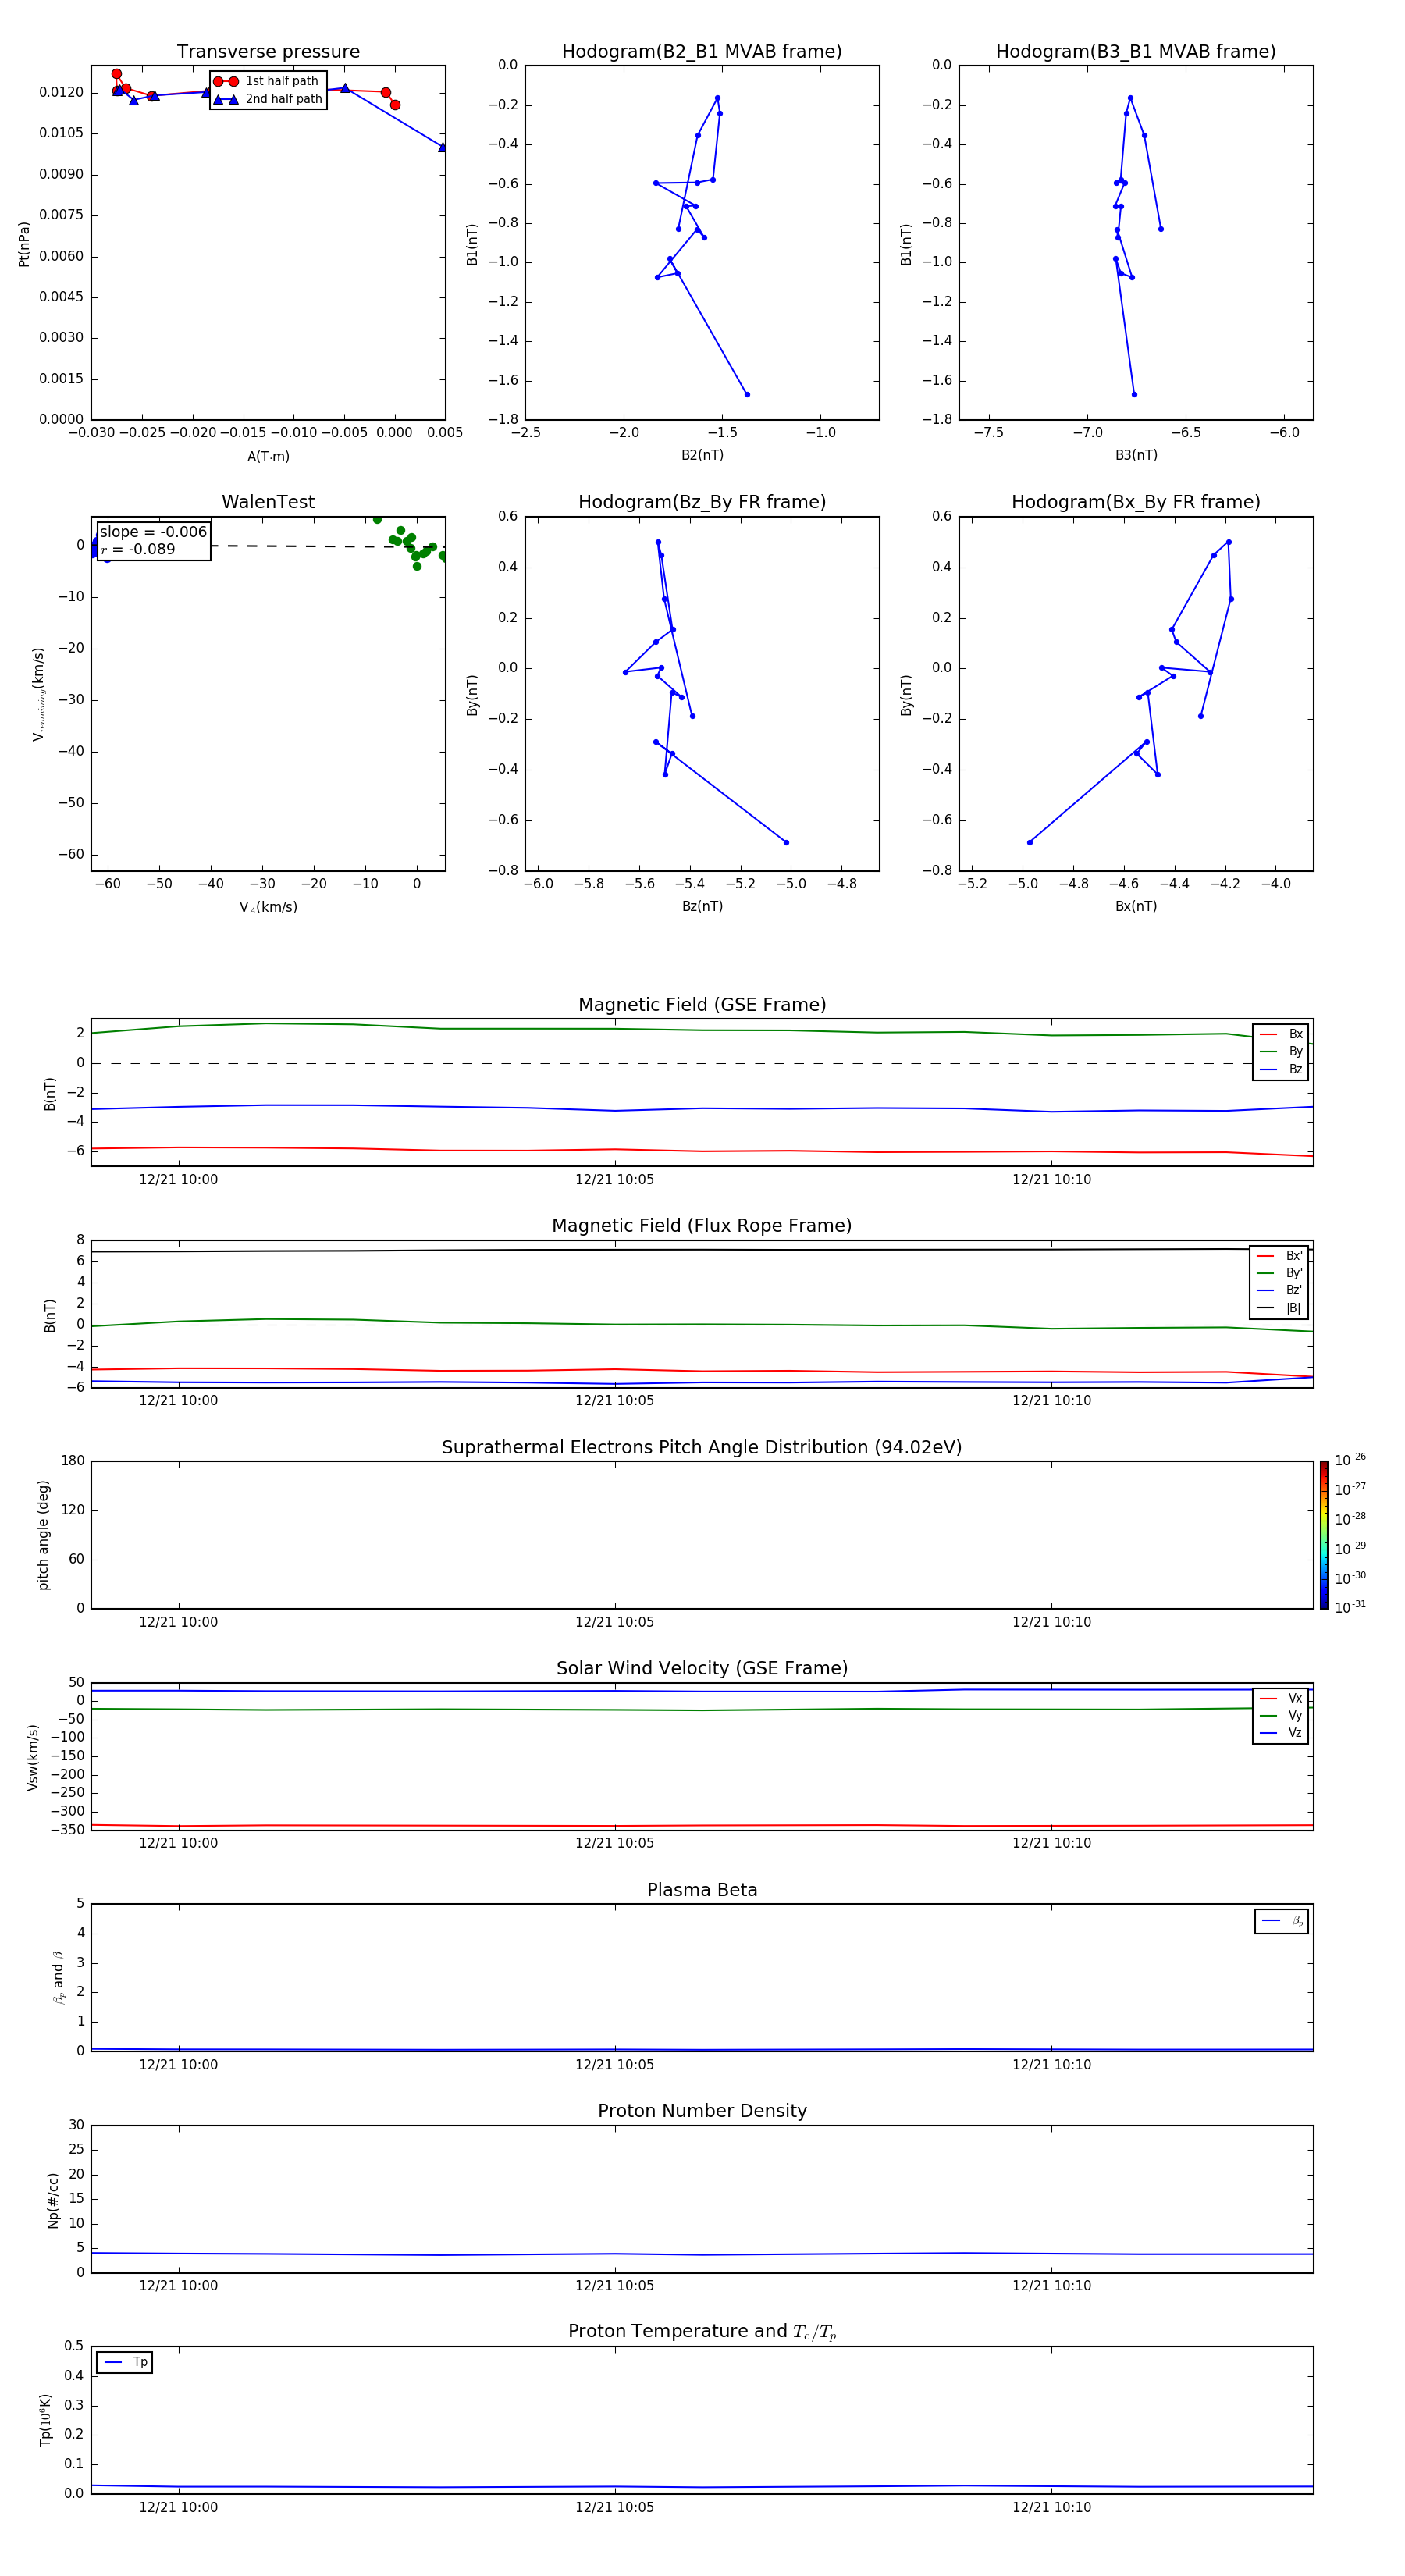Screen dimensions: 1405x2576
Task: Click the "B2(nT)" x-axis label
Action: [x=702, y=455]
